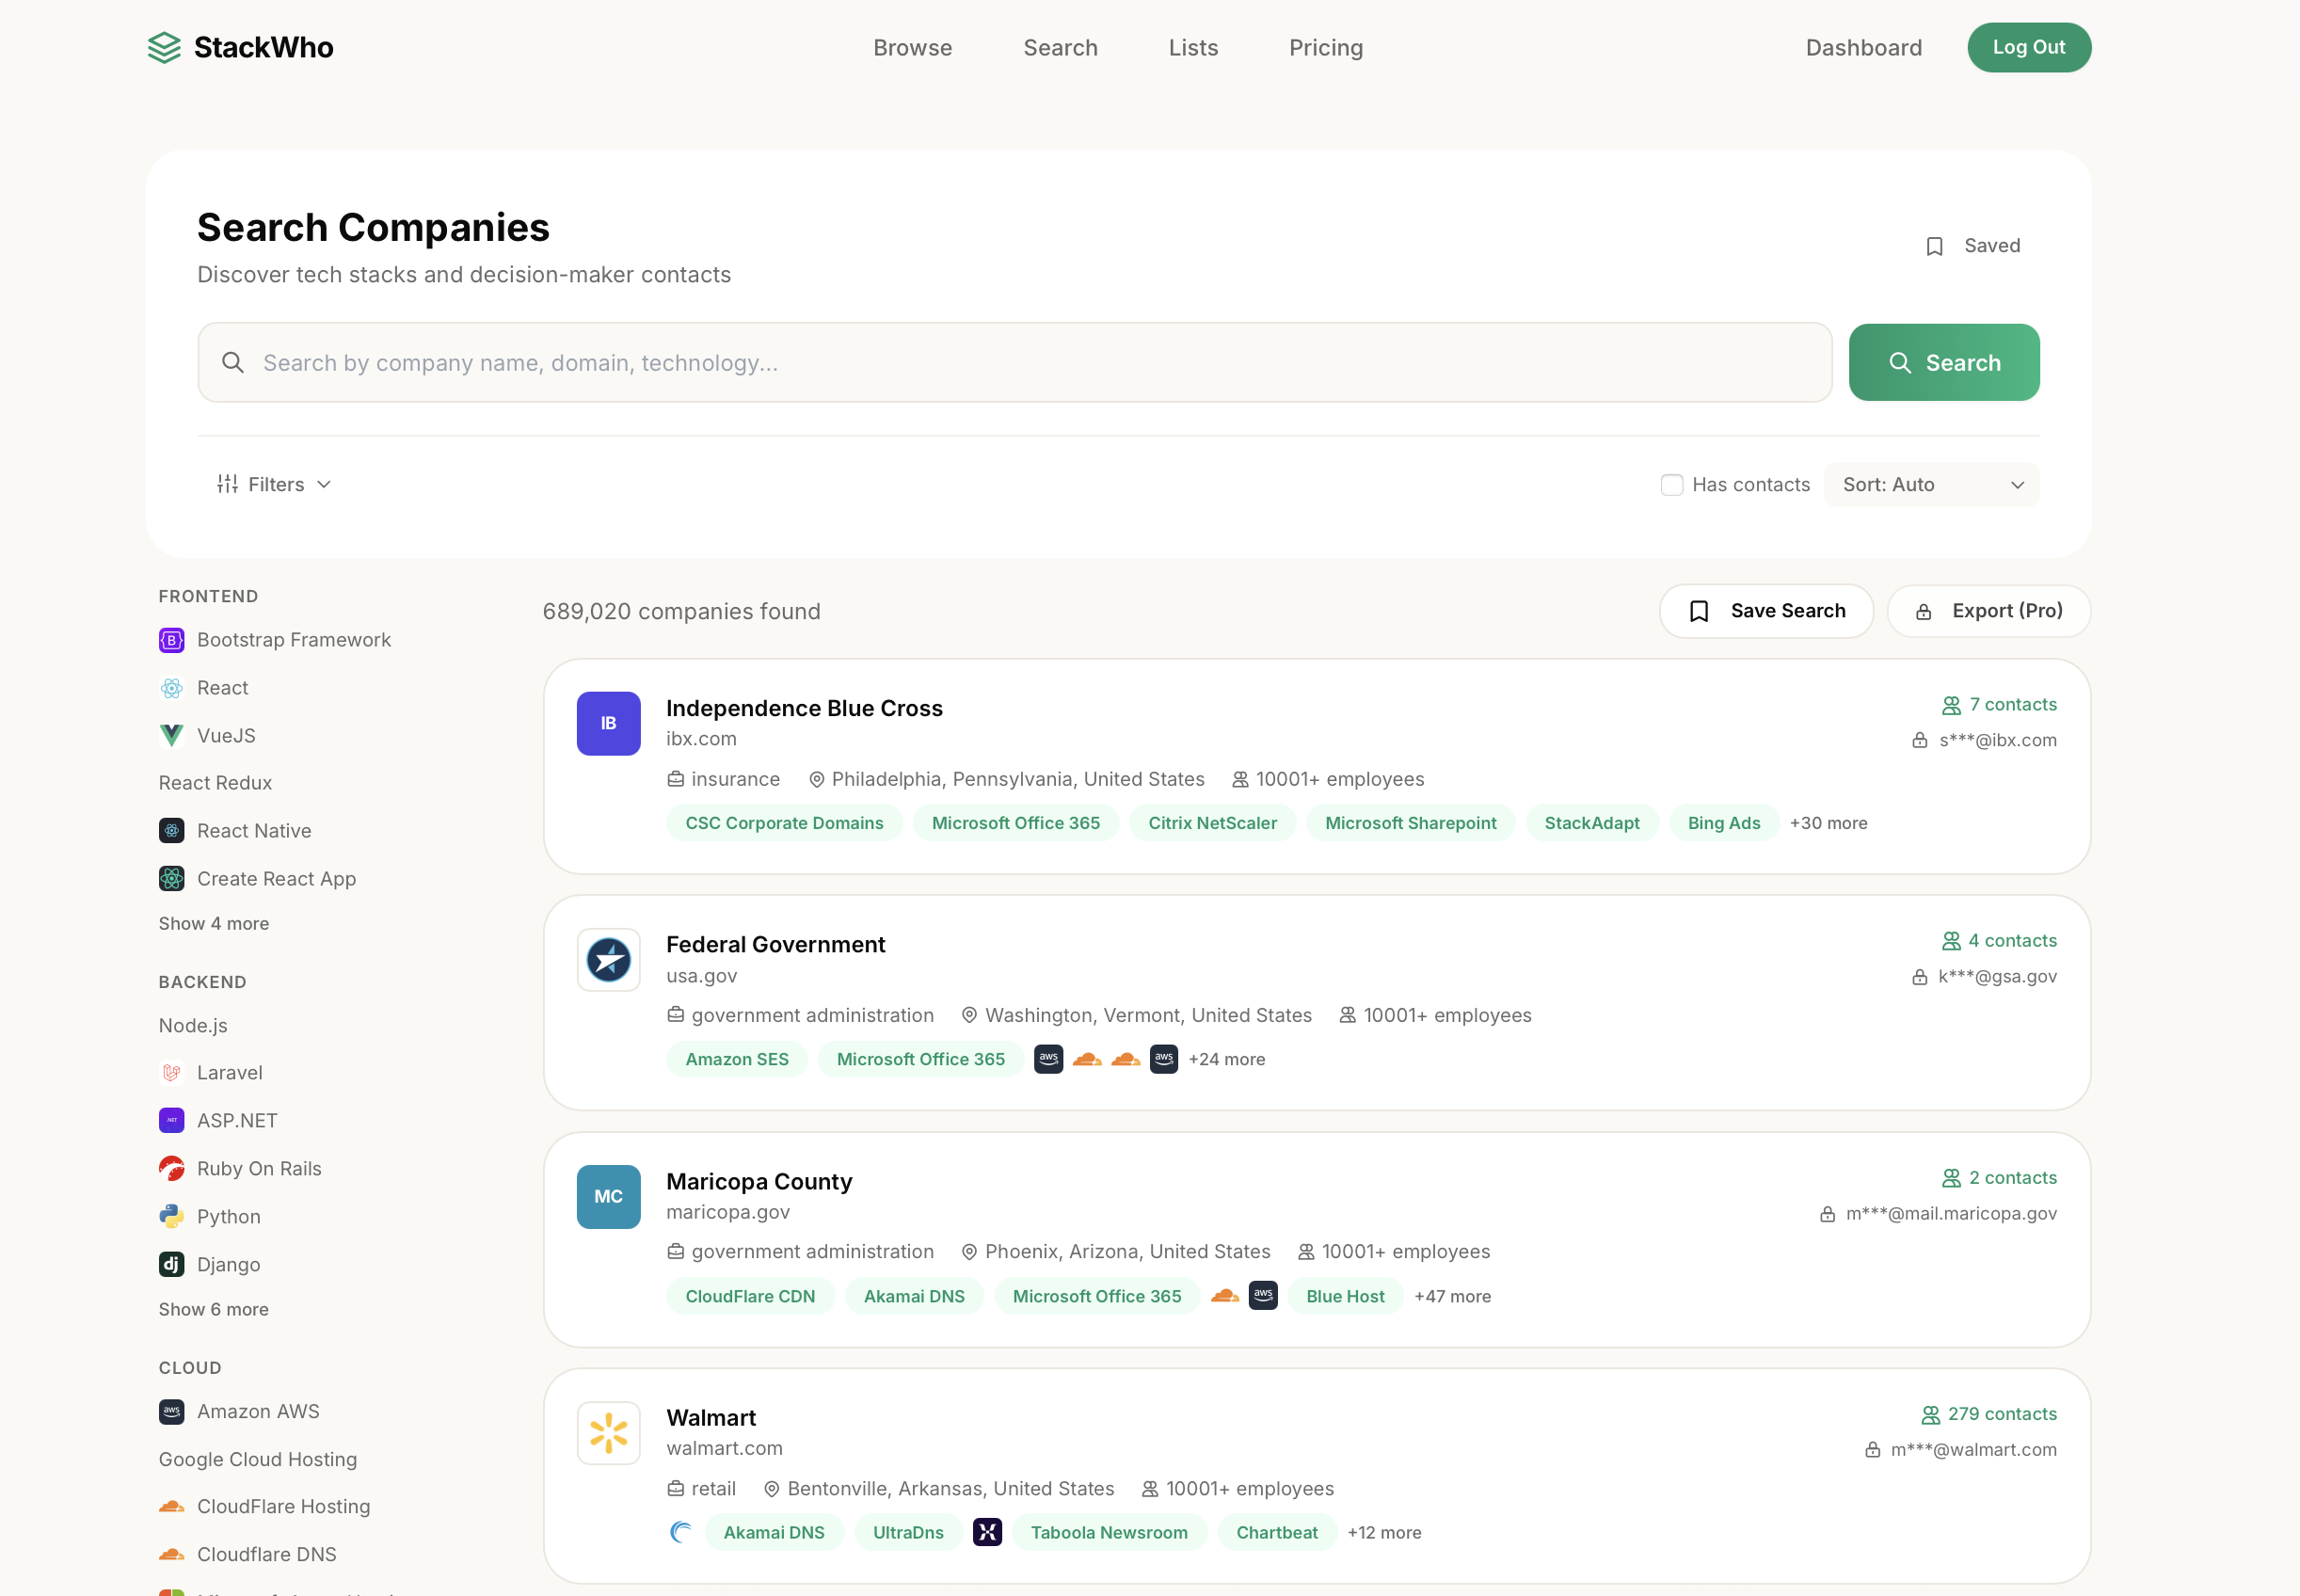
Task: Switch to the Browse navigation tab
Action: (912, 47)
